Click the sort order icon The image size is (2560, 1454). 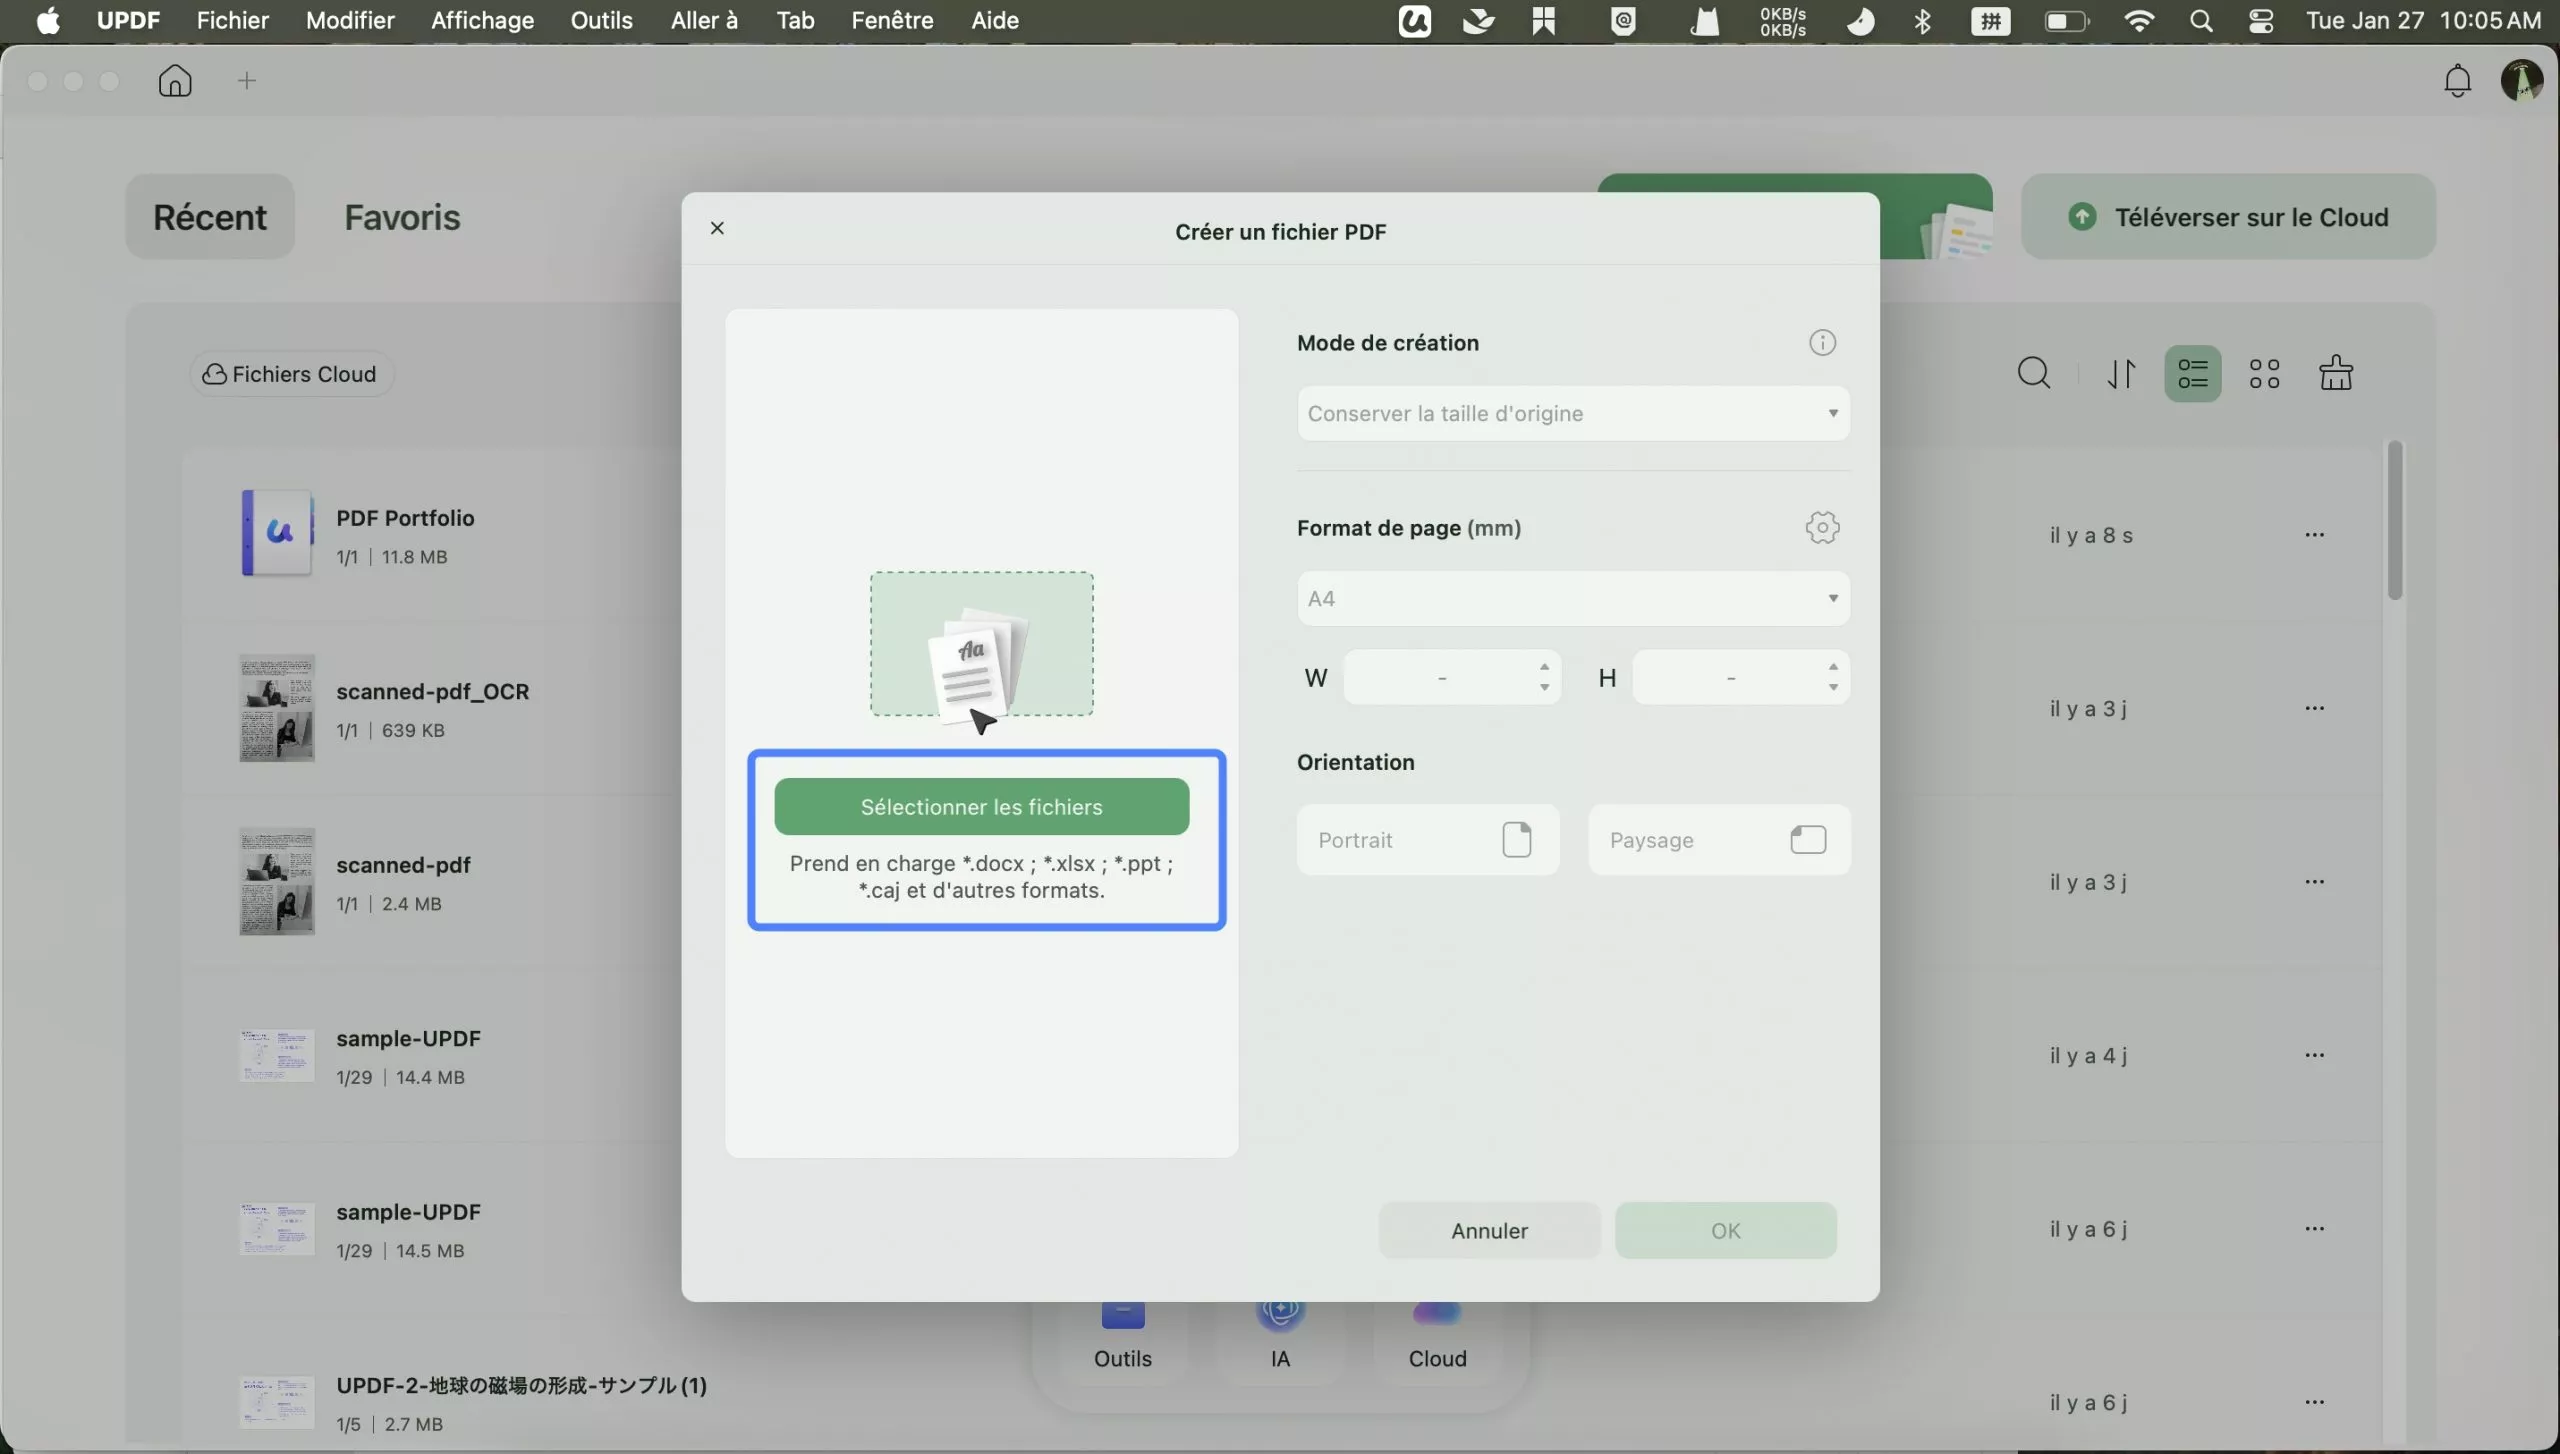tap(2121, 372)
